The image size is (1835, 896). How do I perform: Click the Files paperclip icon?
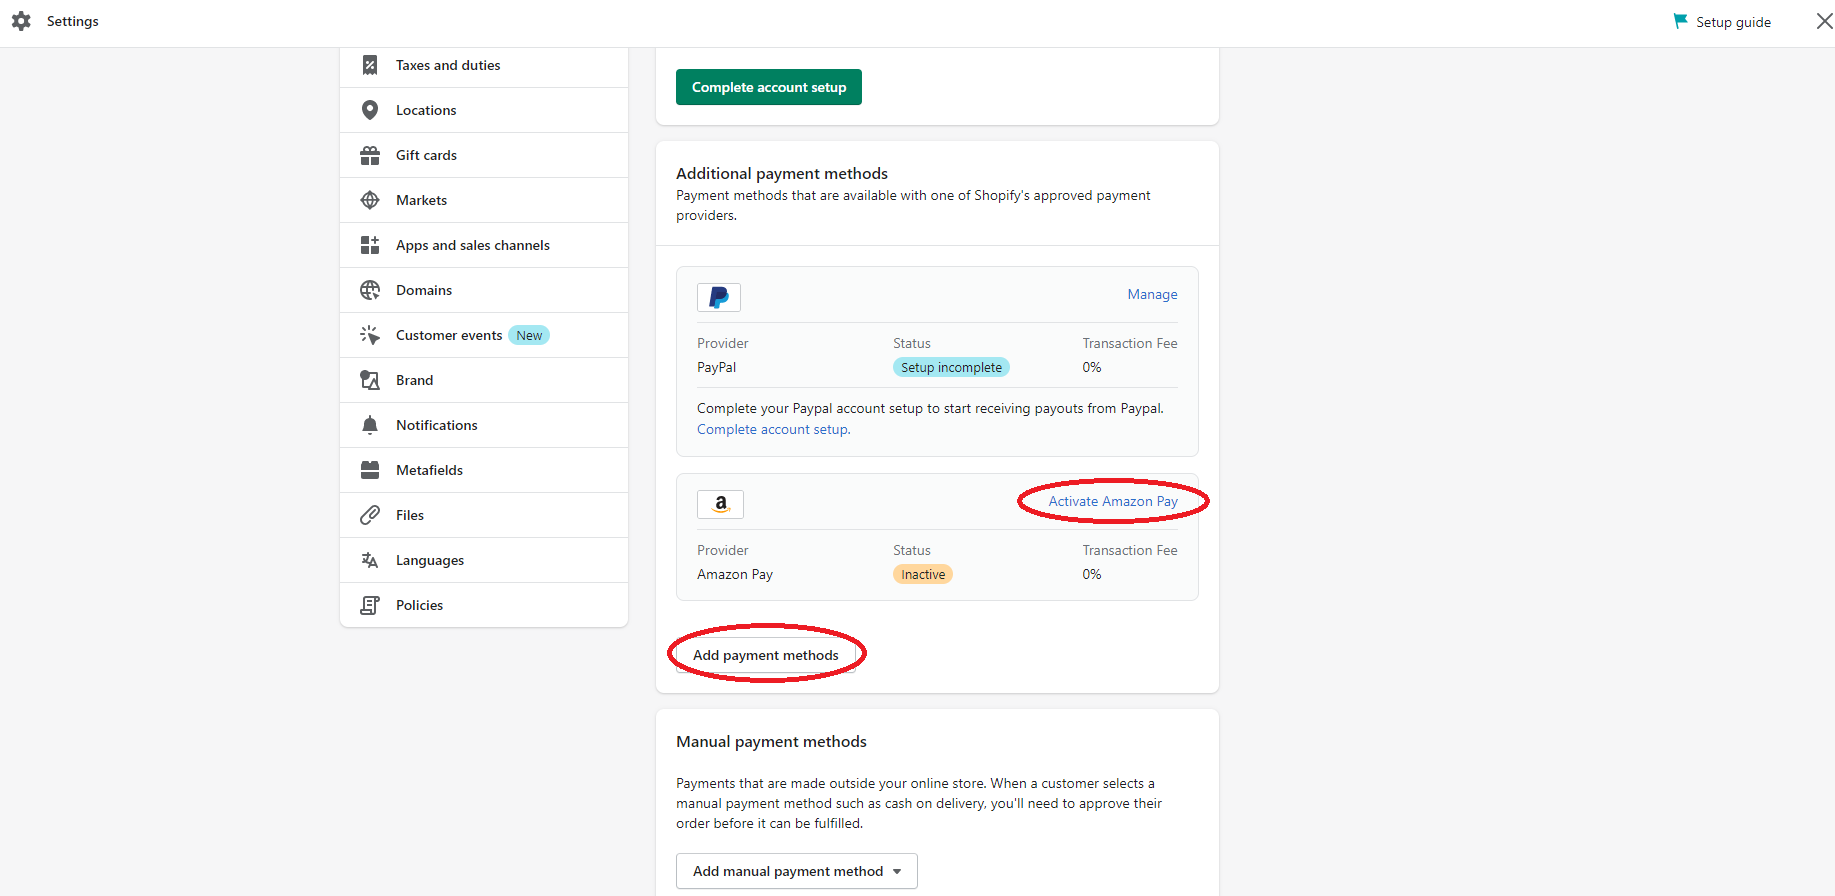click(370, 515)
